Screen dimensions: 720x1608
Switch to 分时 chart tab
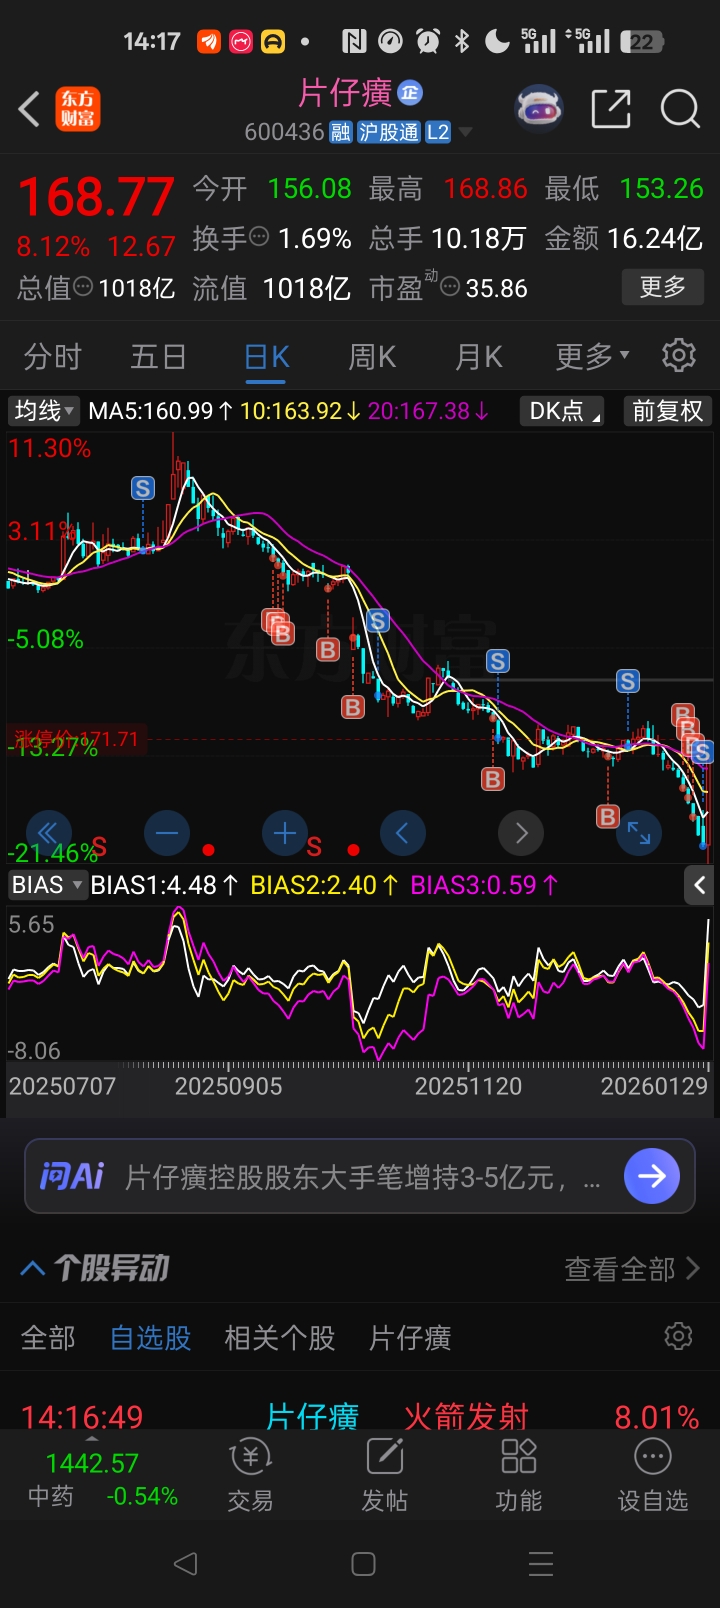[52, 357]
